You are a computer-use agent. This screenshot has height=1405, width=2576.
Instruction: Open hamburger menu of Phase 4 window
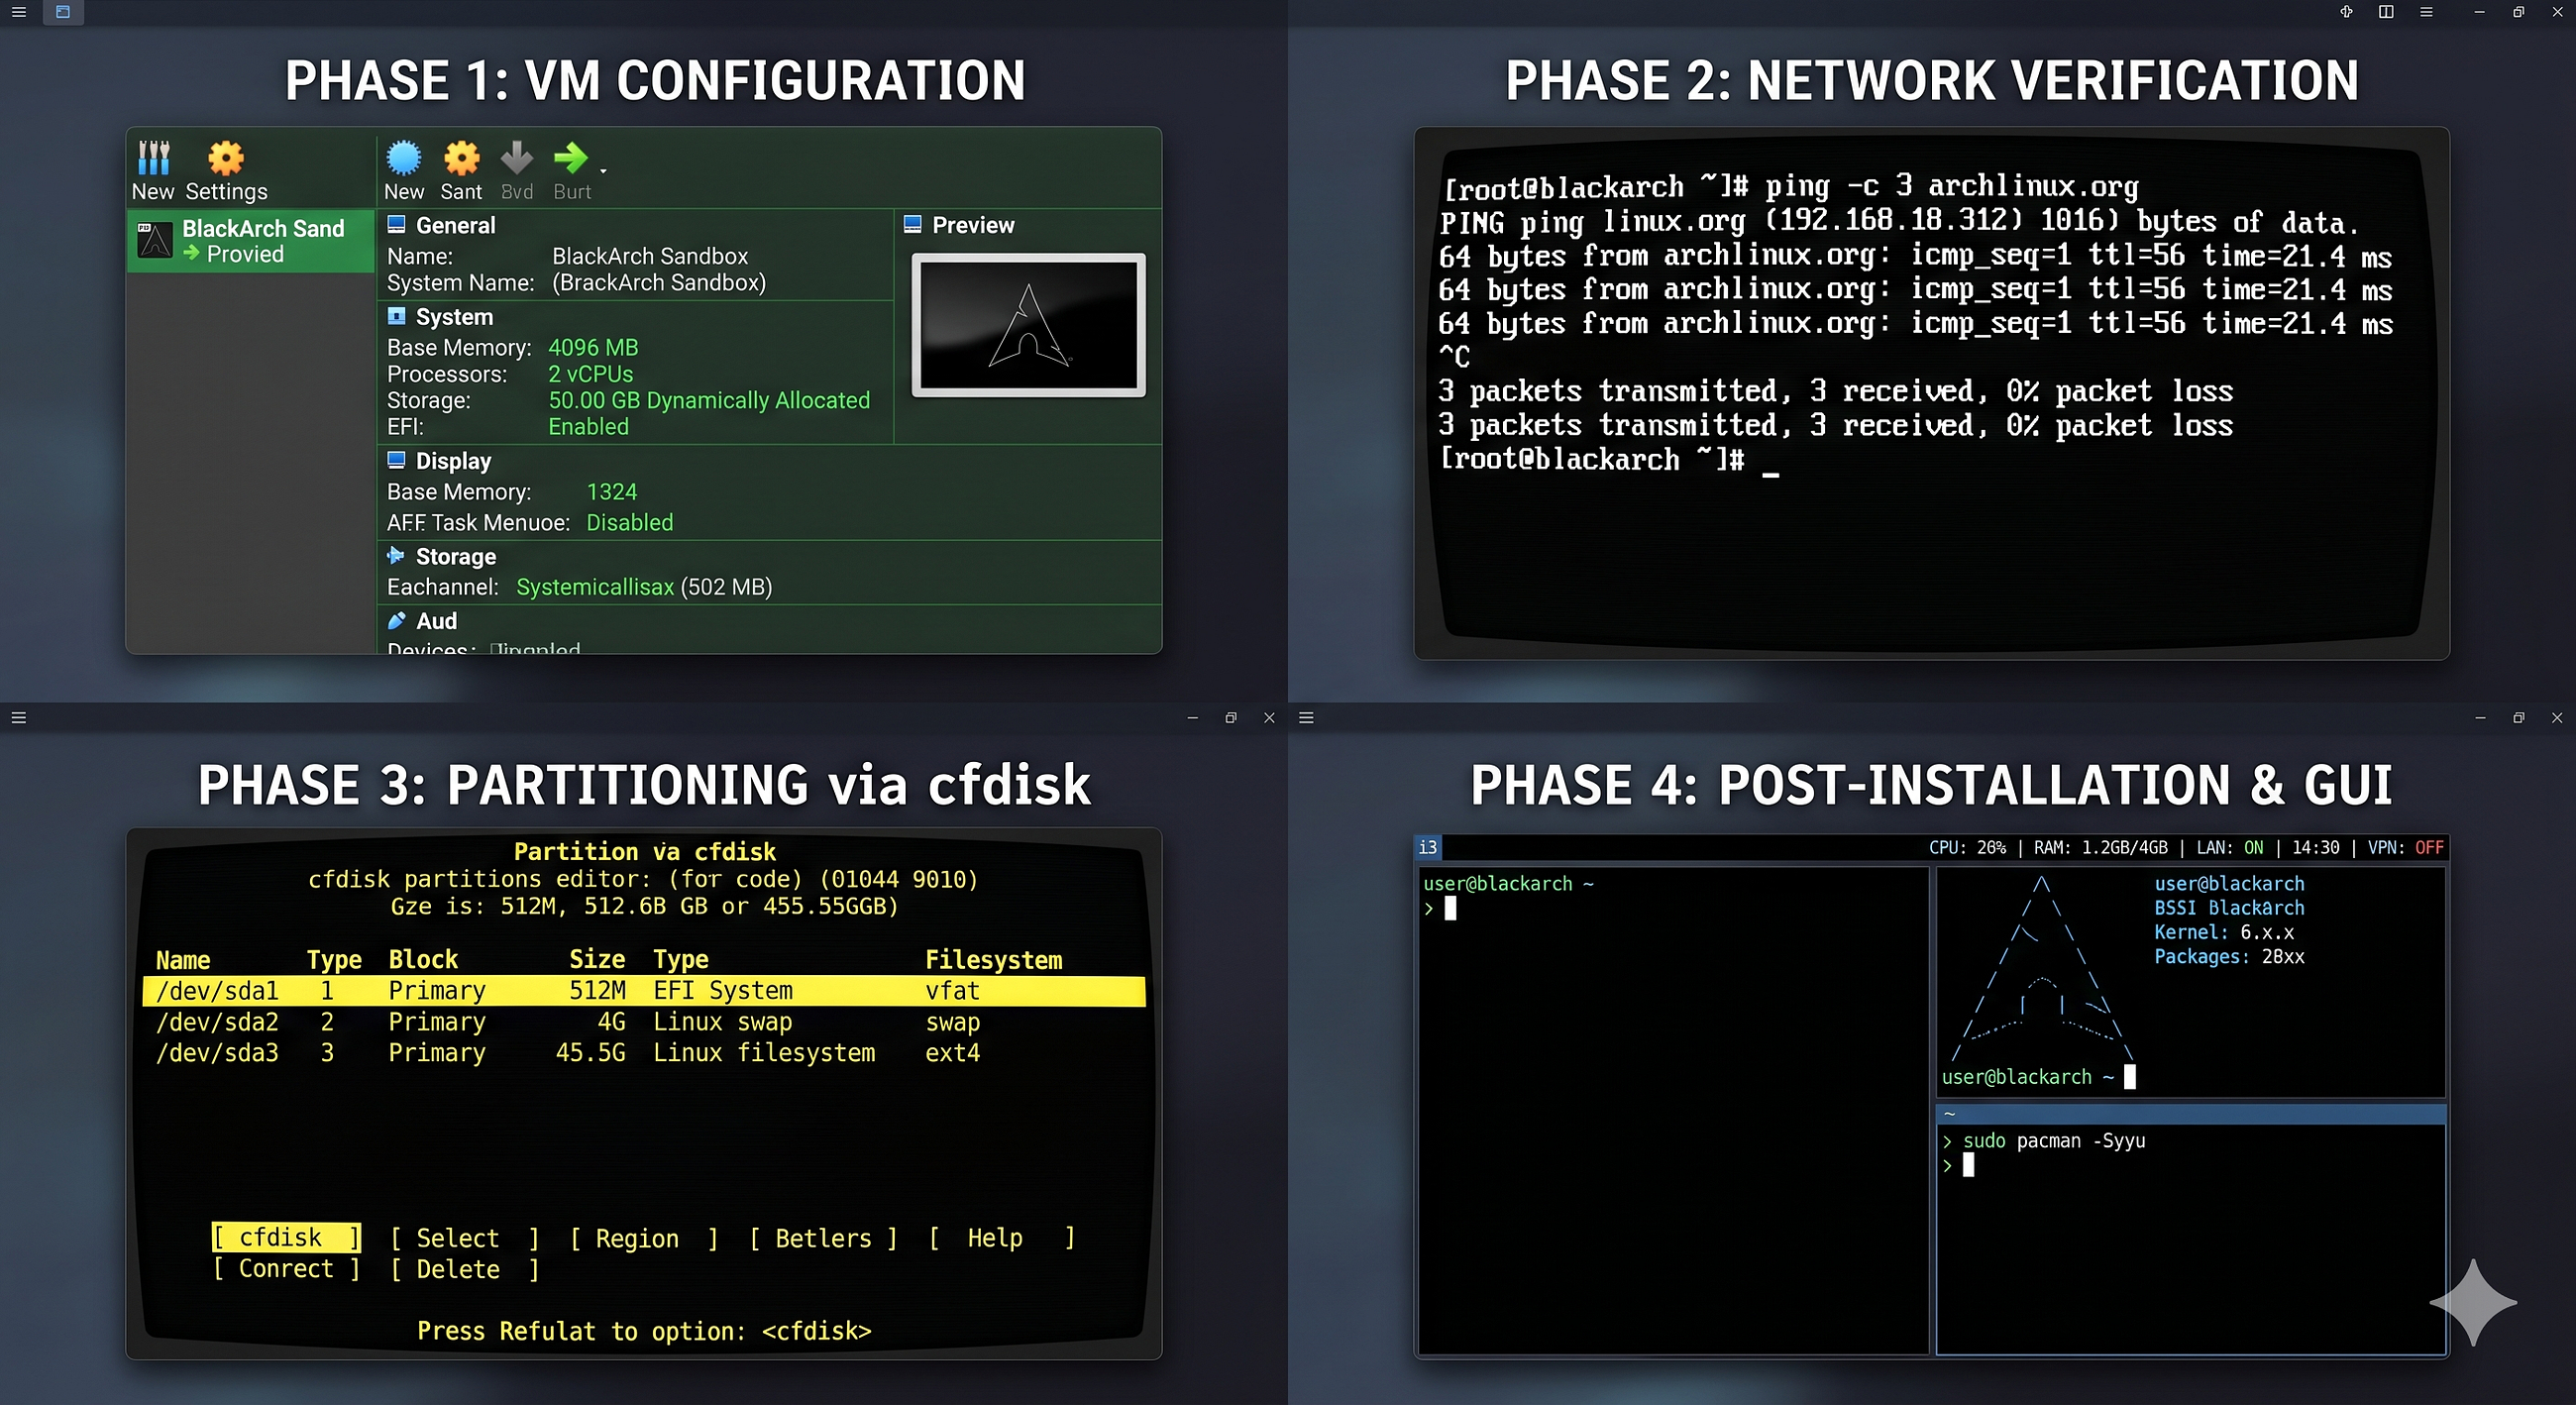point(1306,717)
